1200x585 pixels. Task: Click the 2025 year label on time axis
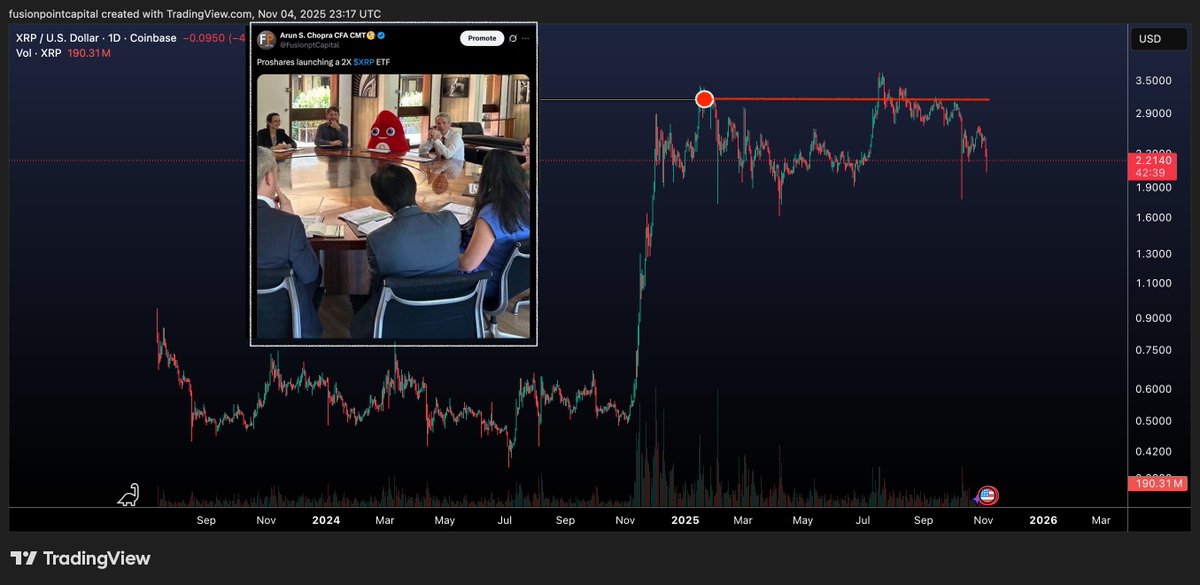(685, 520)
